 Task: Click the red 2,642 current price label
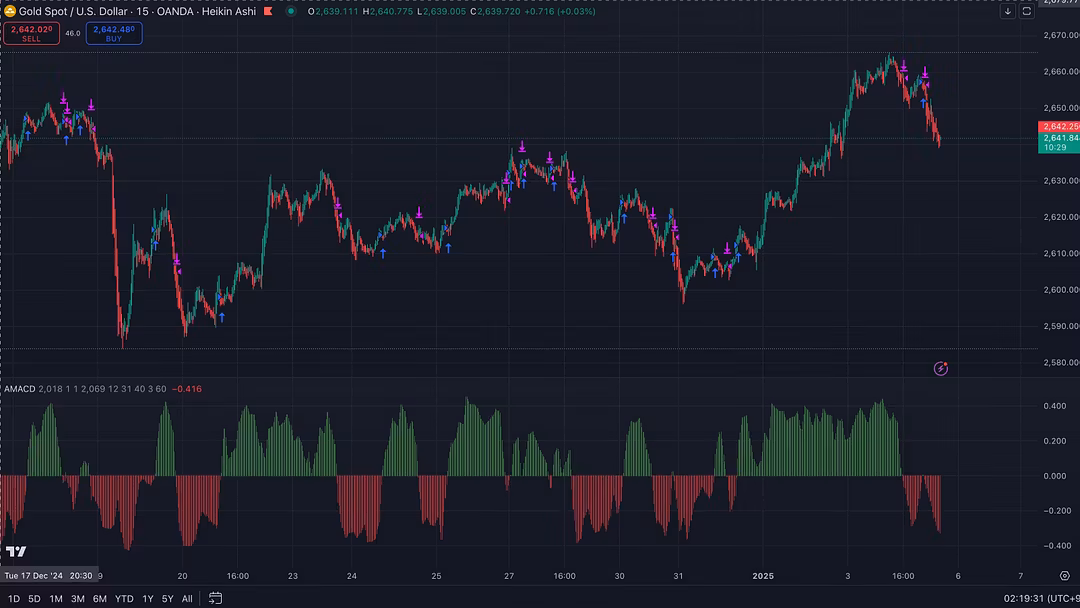coord(1059,127)
